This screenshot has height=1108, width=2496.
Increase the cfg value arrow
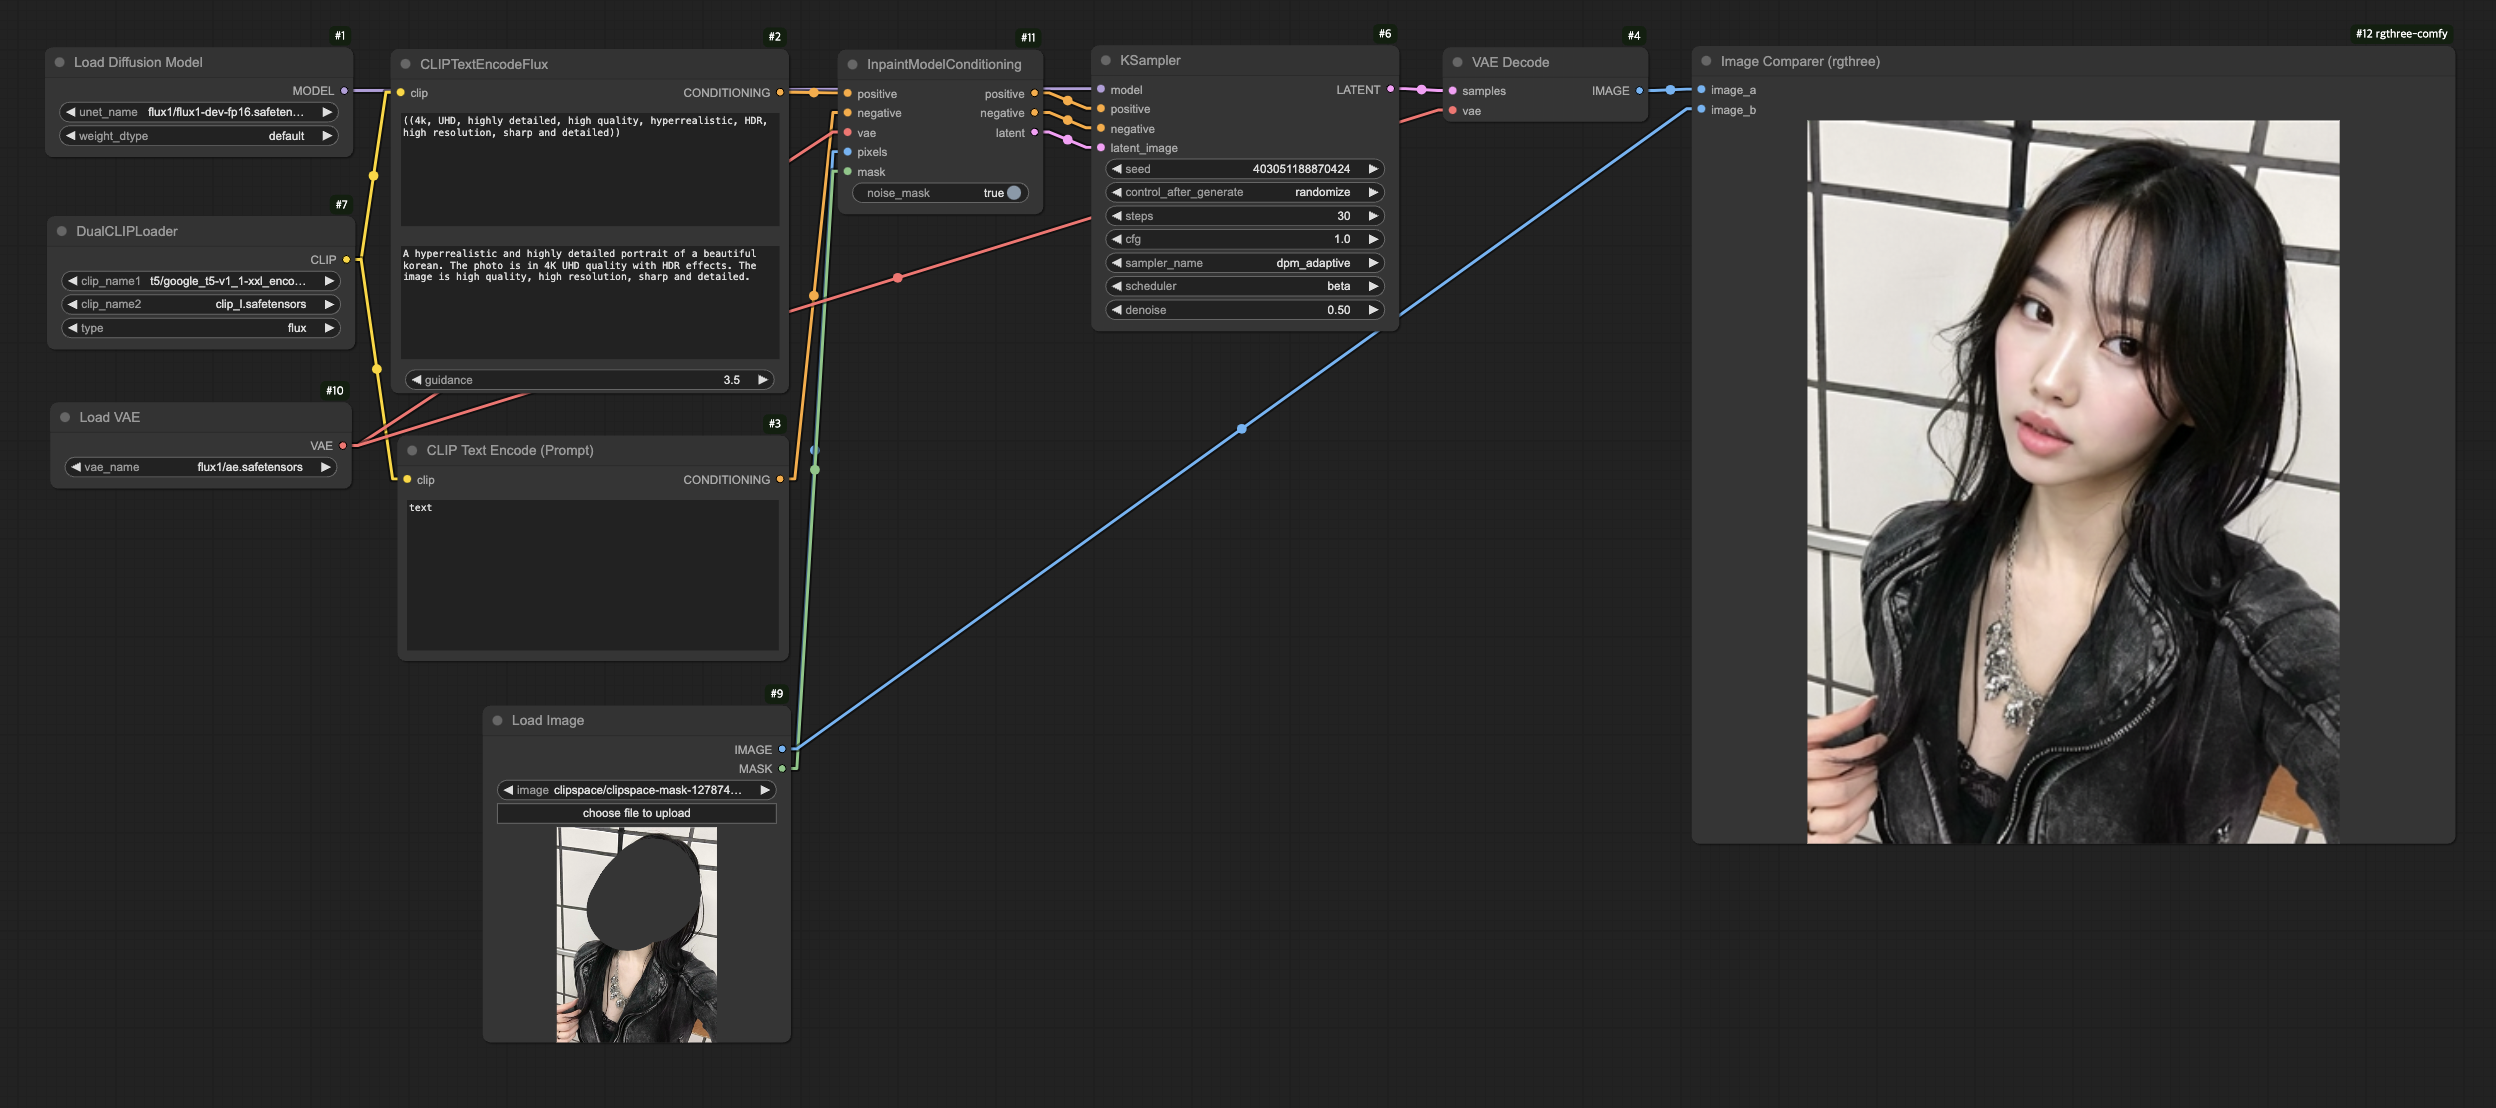coord(1373,239)
